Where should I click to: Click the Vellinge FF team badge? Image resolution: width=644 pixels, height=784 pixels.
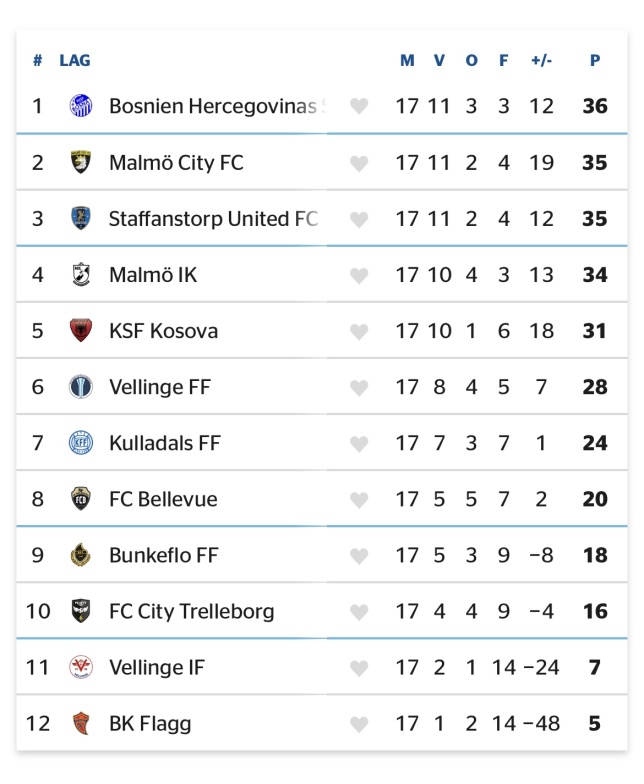(x=81, y=386)
